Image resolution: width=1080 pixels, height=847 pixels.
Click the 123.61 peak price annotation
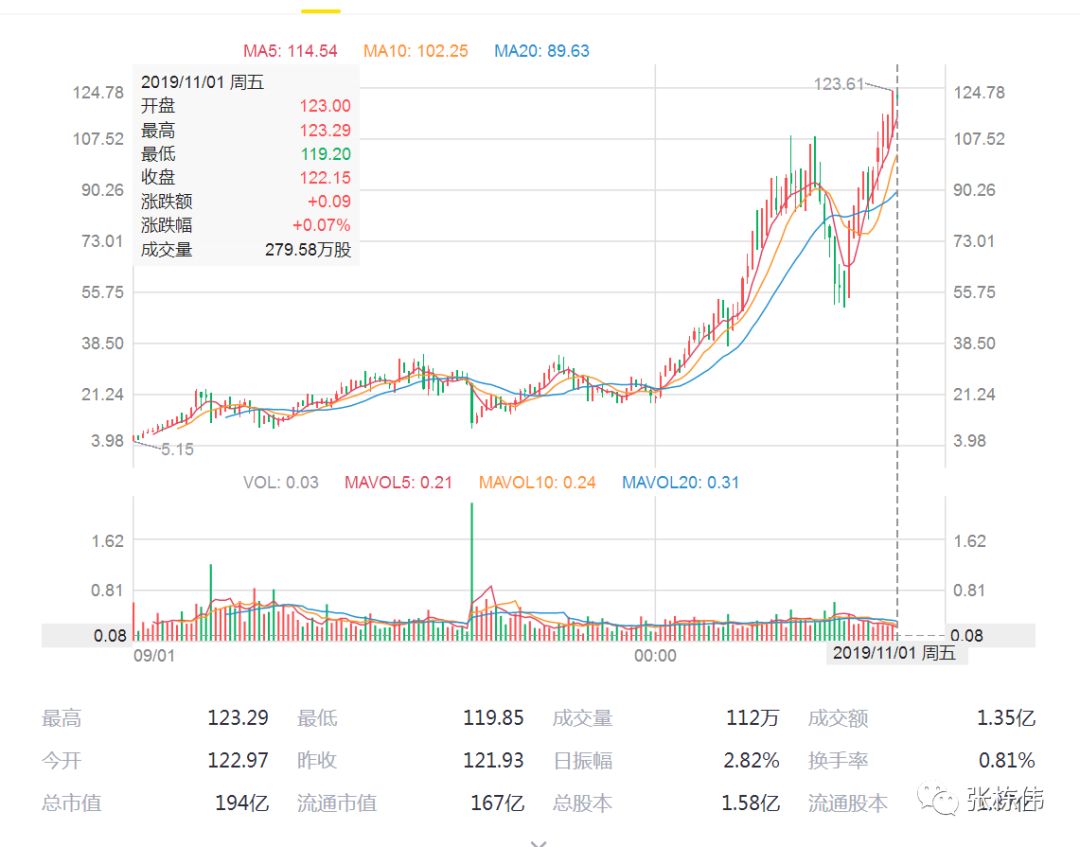838,84
